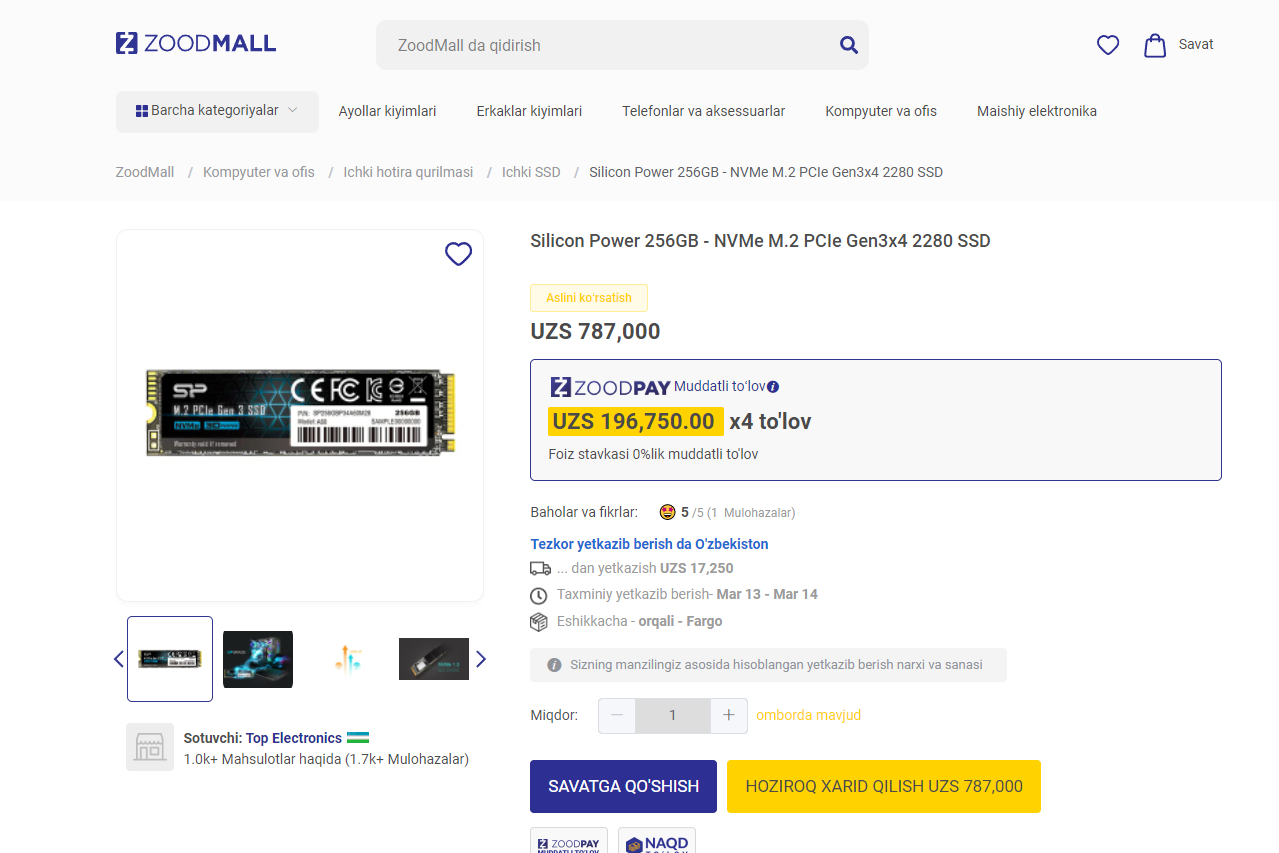Click Mar 13 - Mar 14 delivery dates
The image size is (1279, 853).
[767, 594]
